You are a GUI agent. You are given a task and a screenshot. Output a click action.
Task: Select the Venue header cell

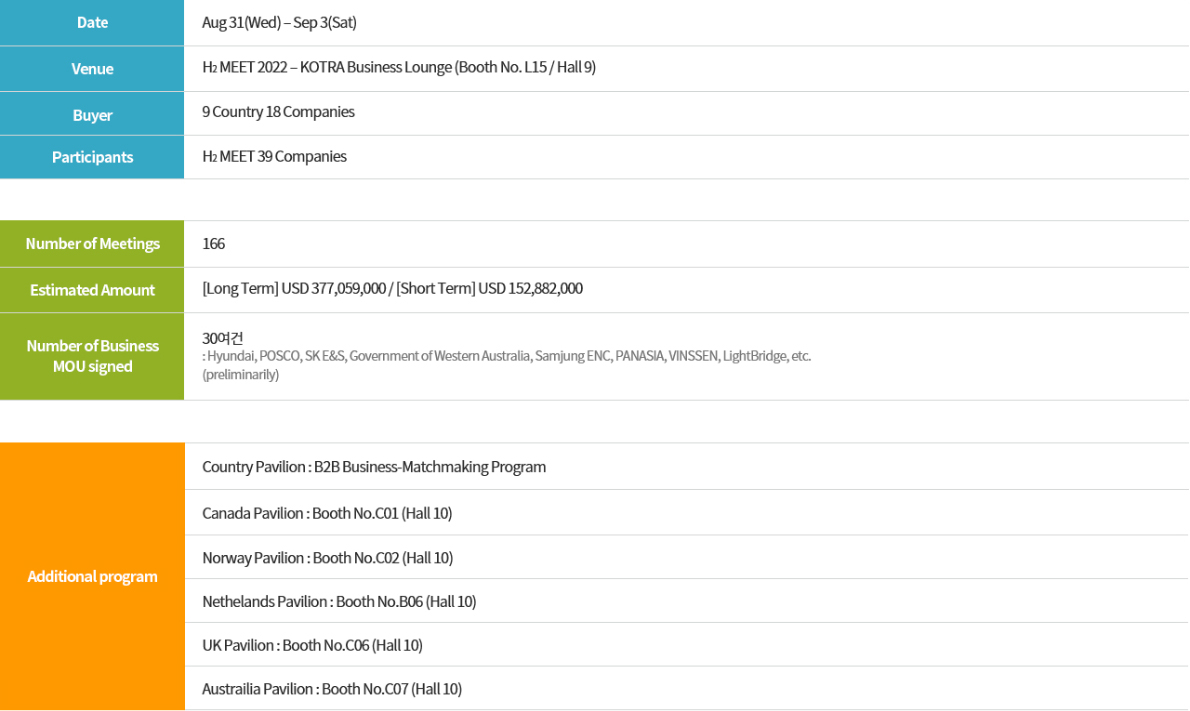pyautogui.click(x=92, y=69)
